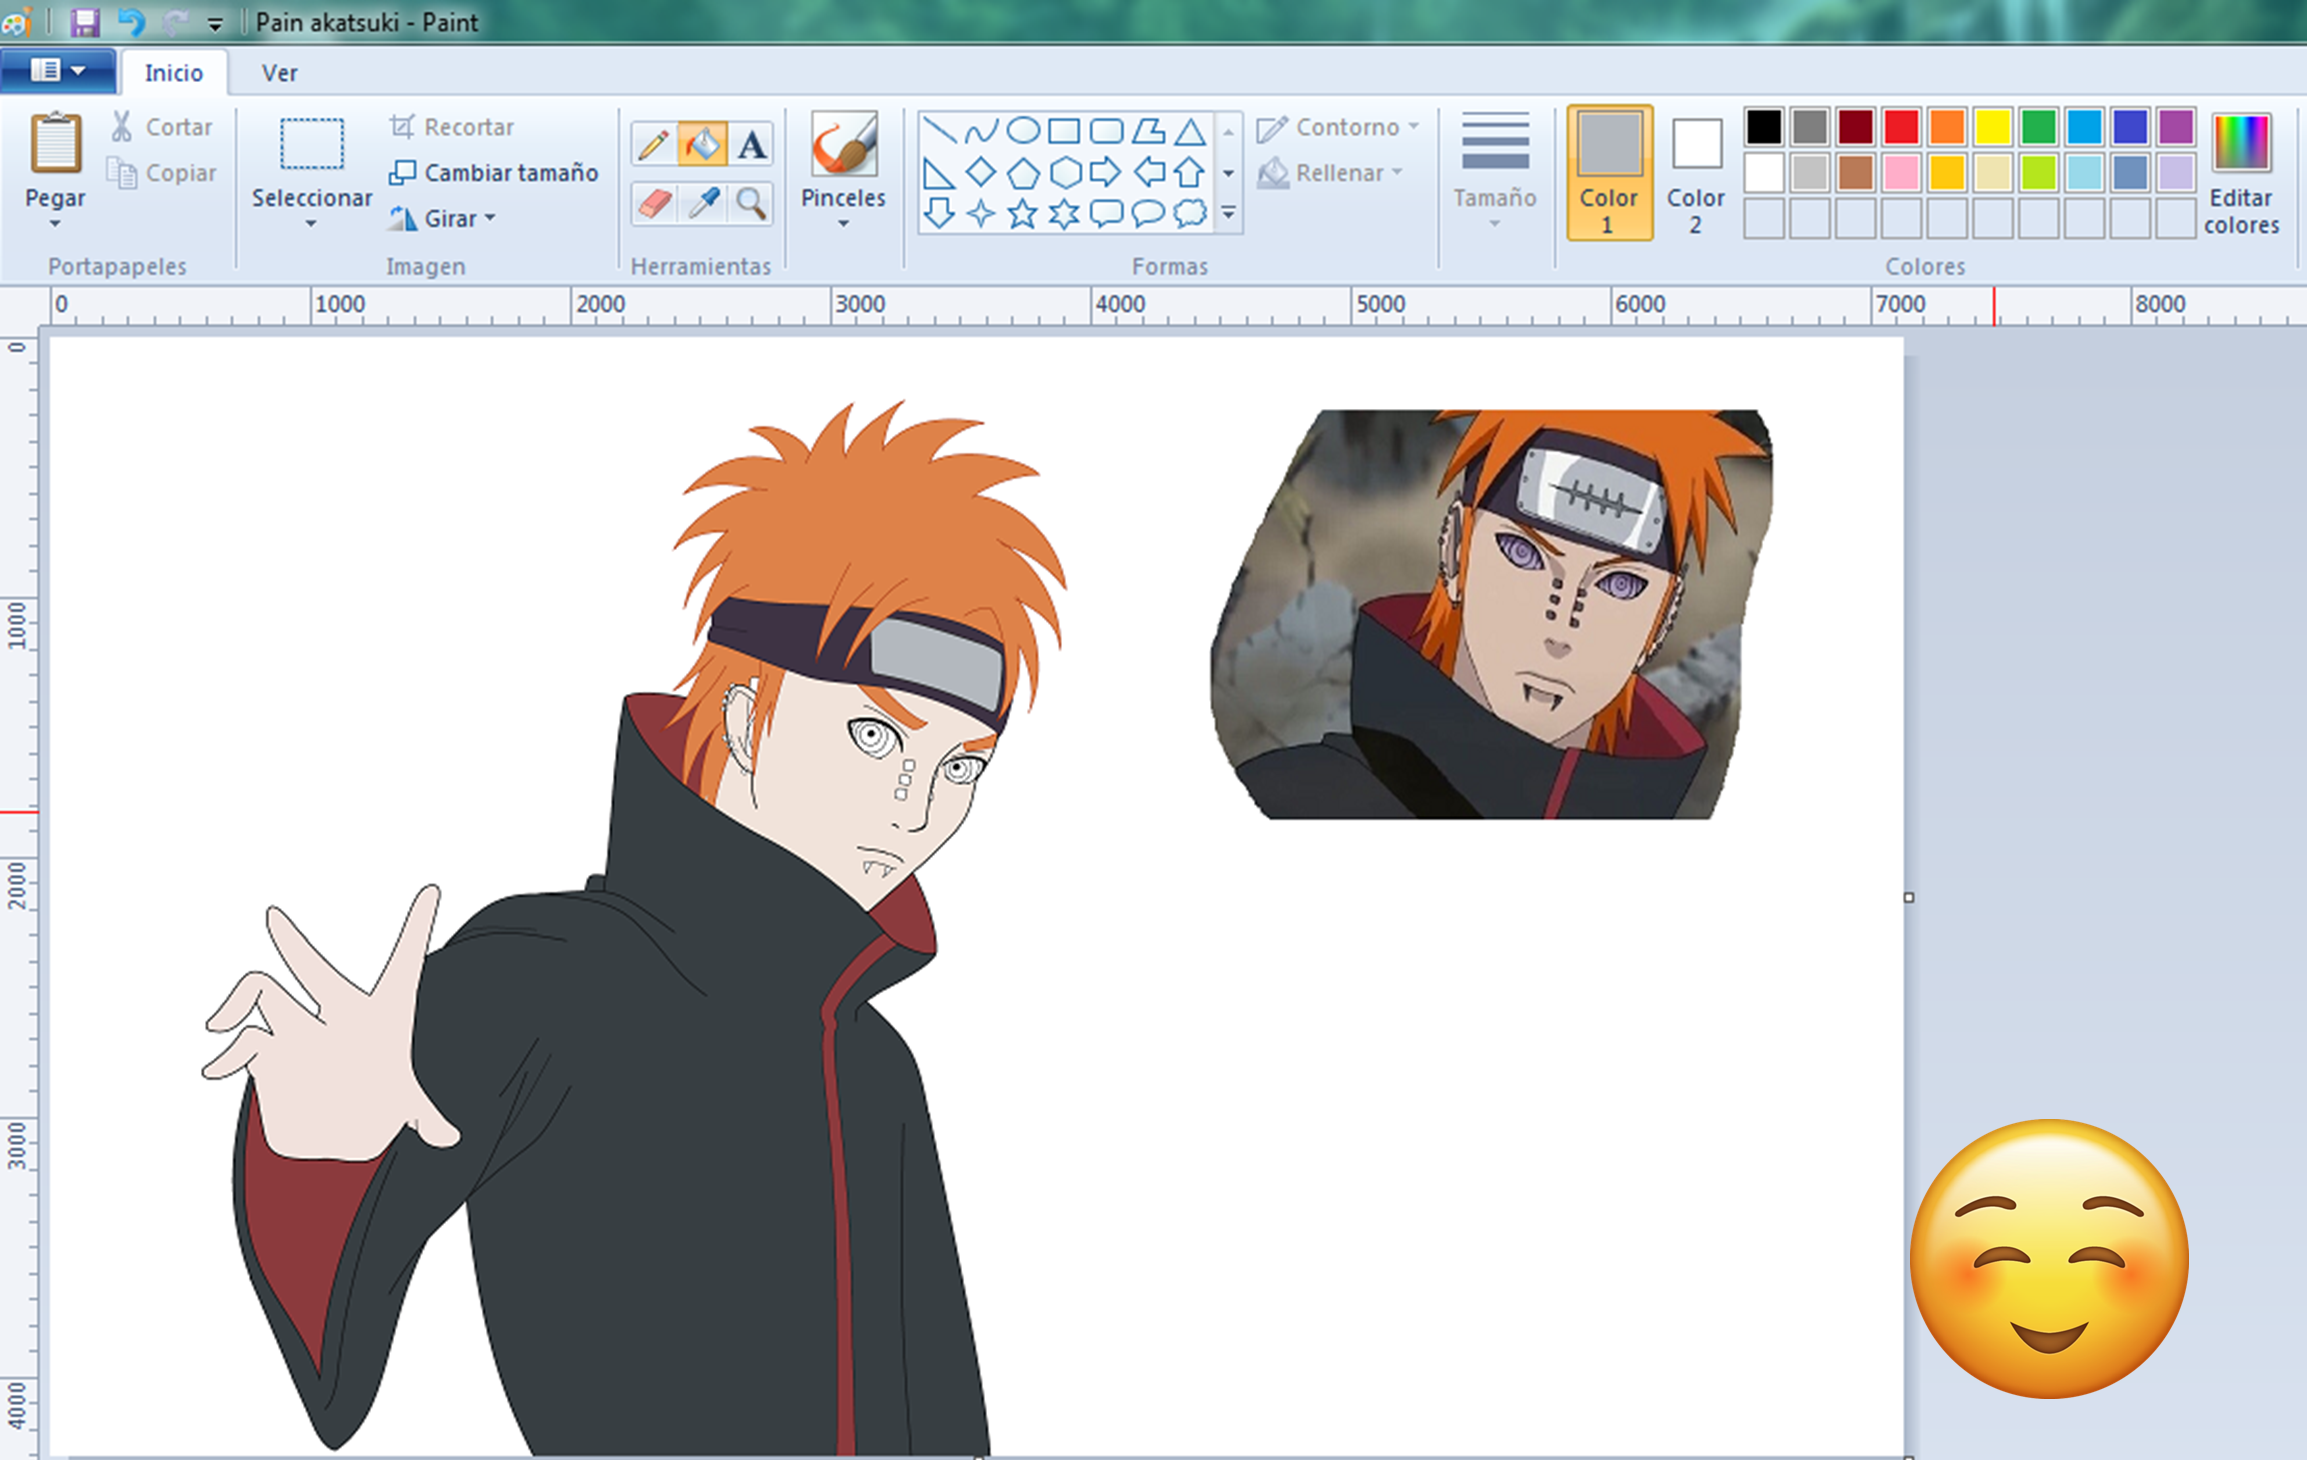Choose the Rectangle shape
Viewport: 2307px width, 1460px height.
(1064, 130)
